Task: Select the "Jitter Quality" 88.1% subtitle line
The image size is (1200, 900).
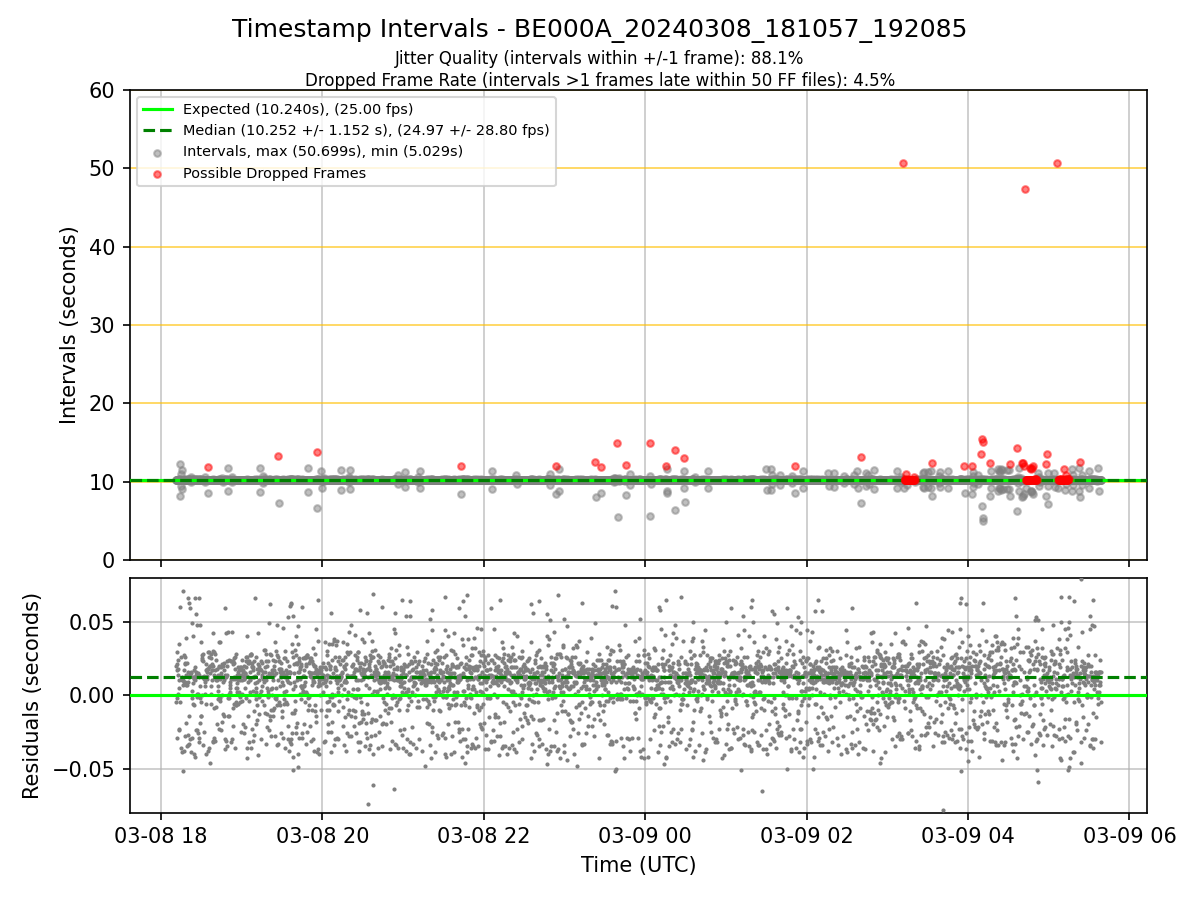Action: [x=599, y=58]
